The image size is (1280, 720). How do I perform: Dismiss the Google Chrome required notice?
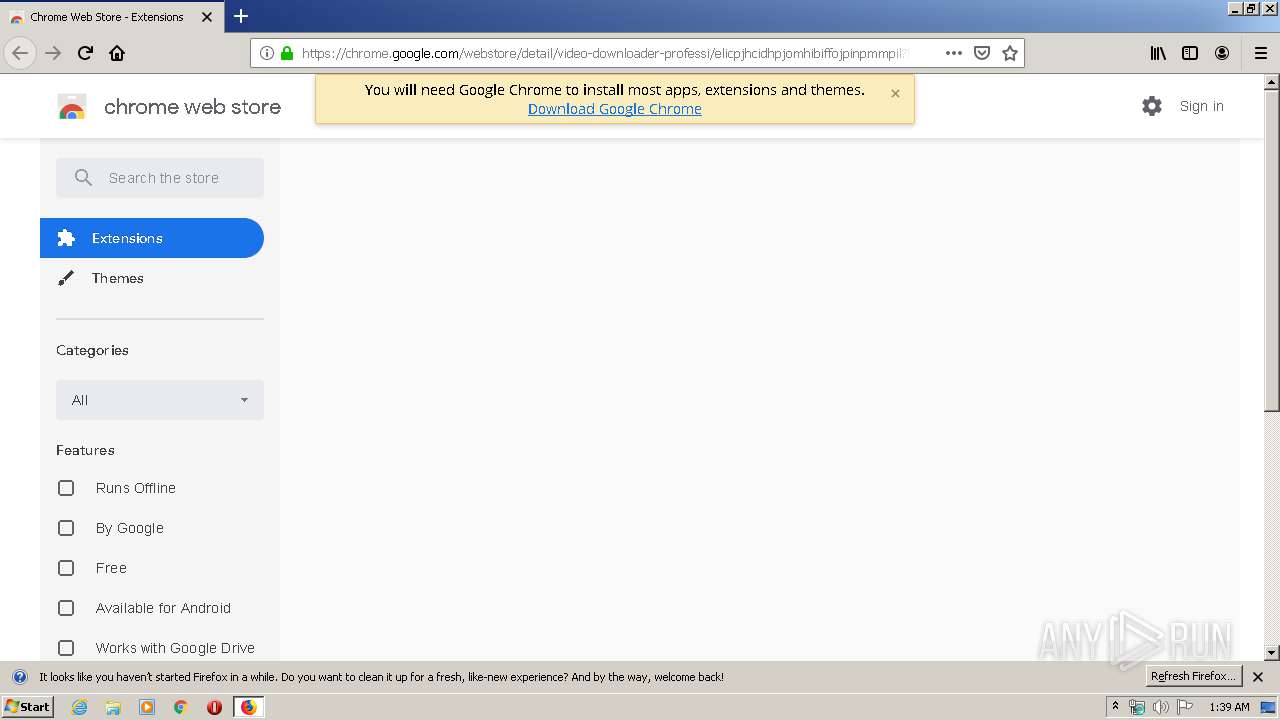pyautogui.click(x=895, y=93)
